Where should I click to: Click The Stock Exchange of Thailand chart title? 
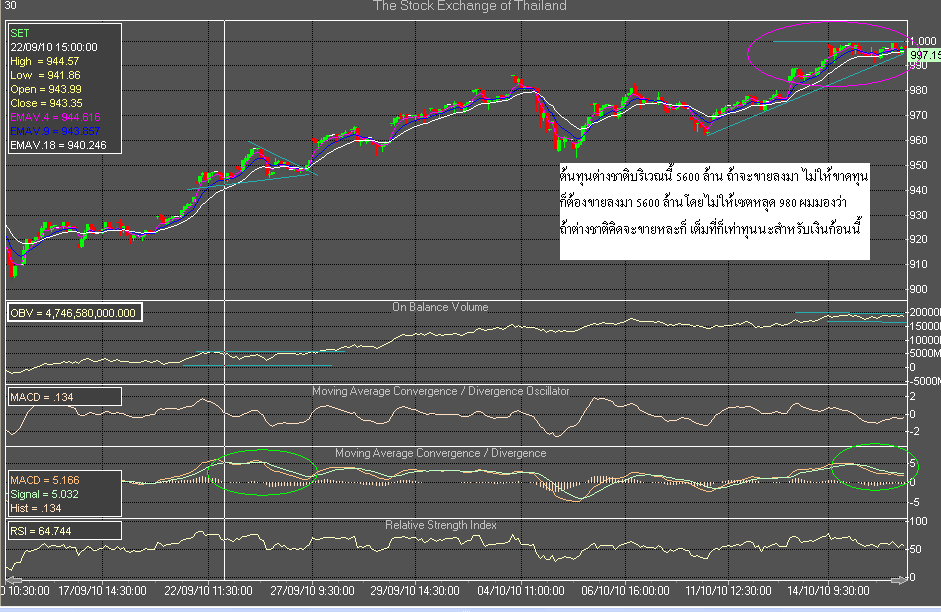coord(469,6)
